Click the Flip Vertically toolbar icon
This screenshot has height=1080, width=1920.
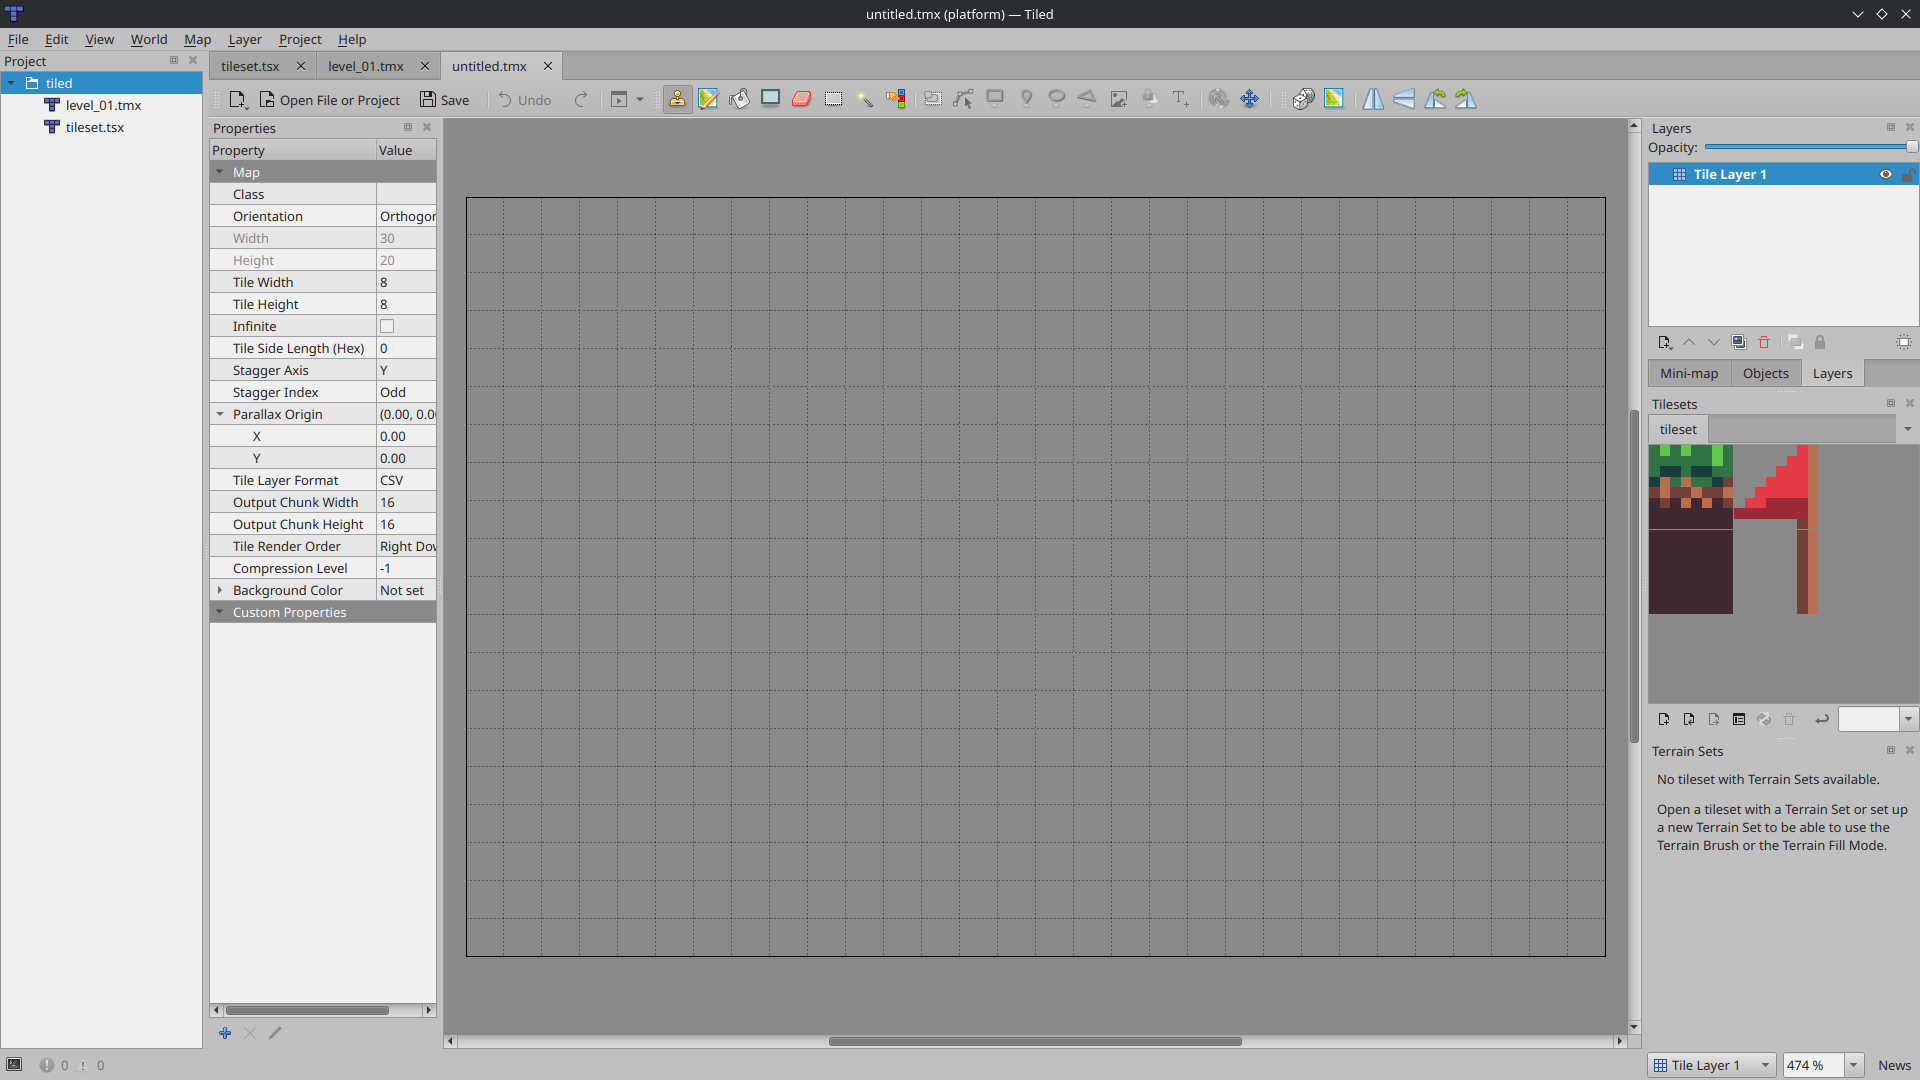(x=1404, y=99)
